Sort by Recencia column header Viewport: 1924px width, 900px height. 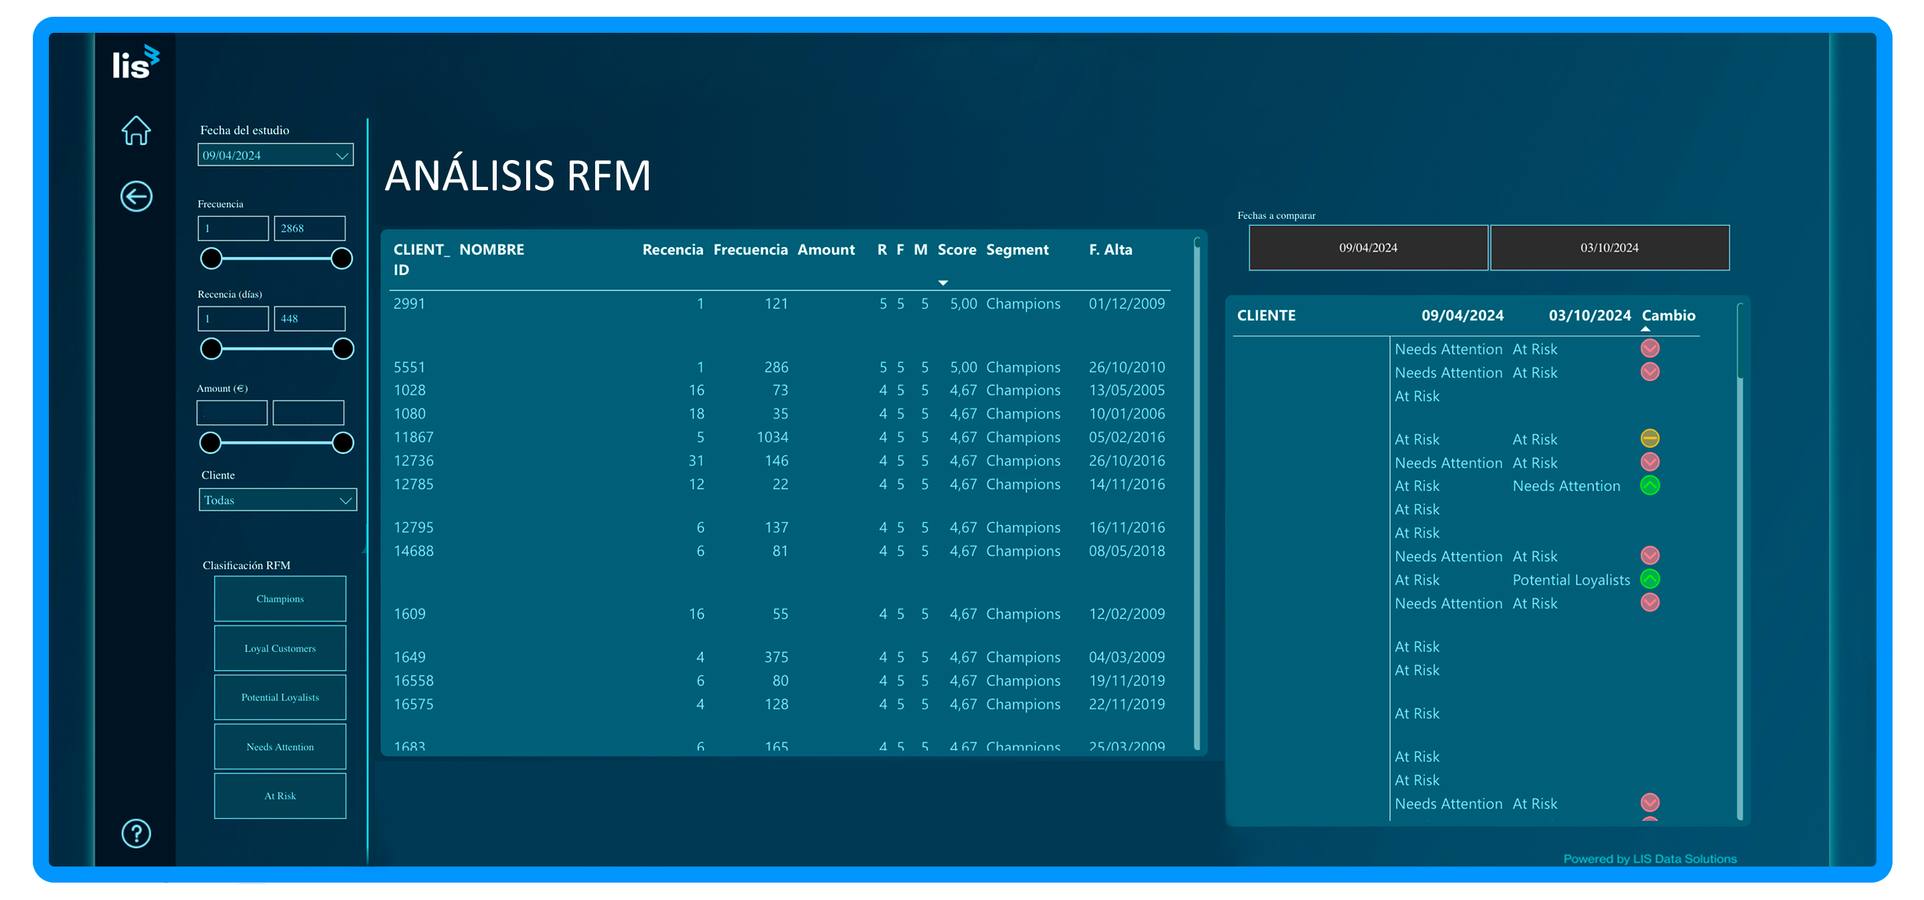[x=672, y=249]
